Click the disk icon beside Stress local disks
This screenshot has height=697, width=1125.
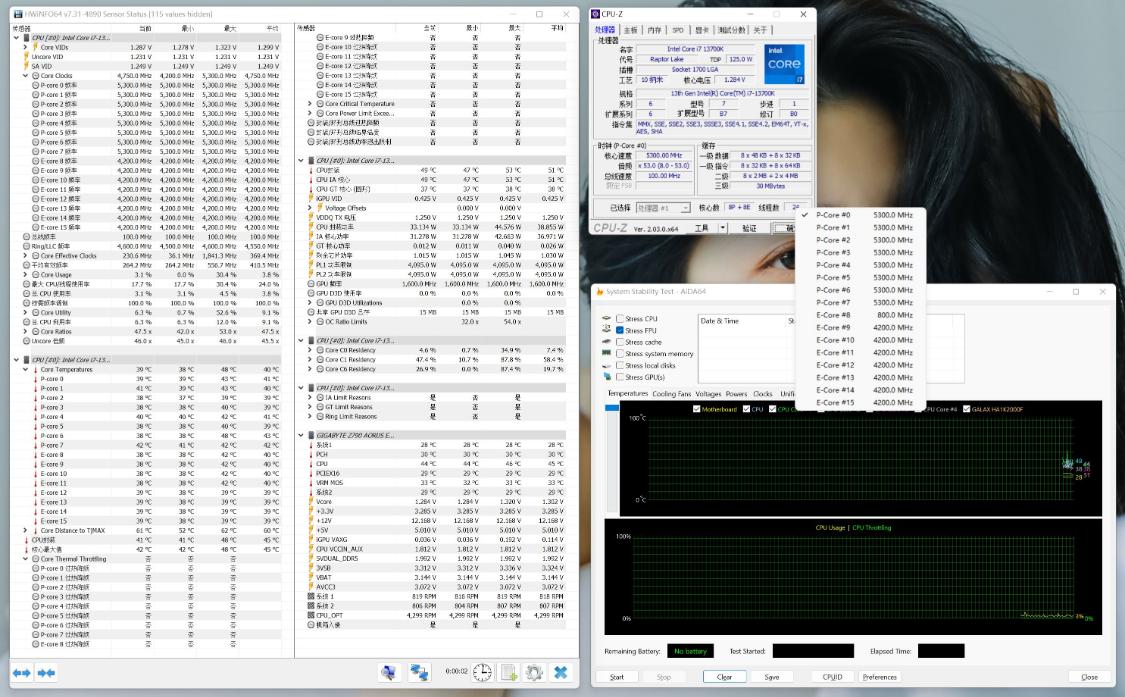click(x=606, y=365)
